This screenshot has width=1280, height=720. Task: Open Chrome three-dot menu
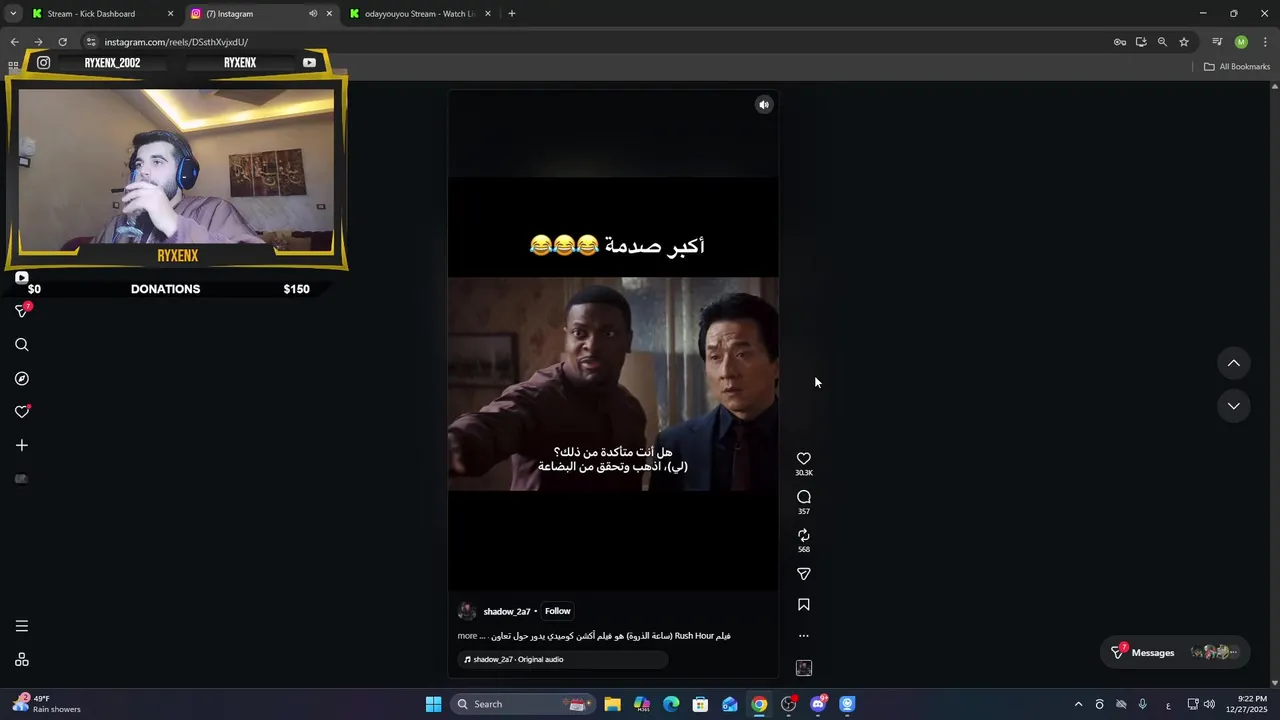(x=1265, y=42)
